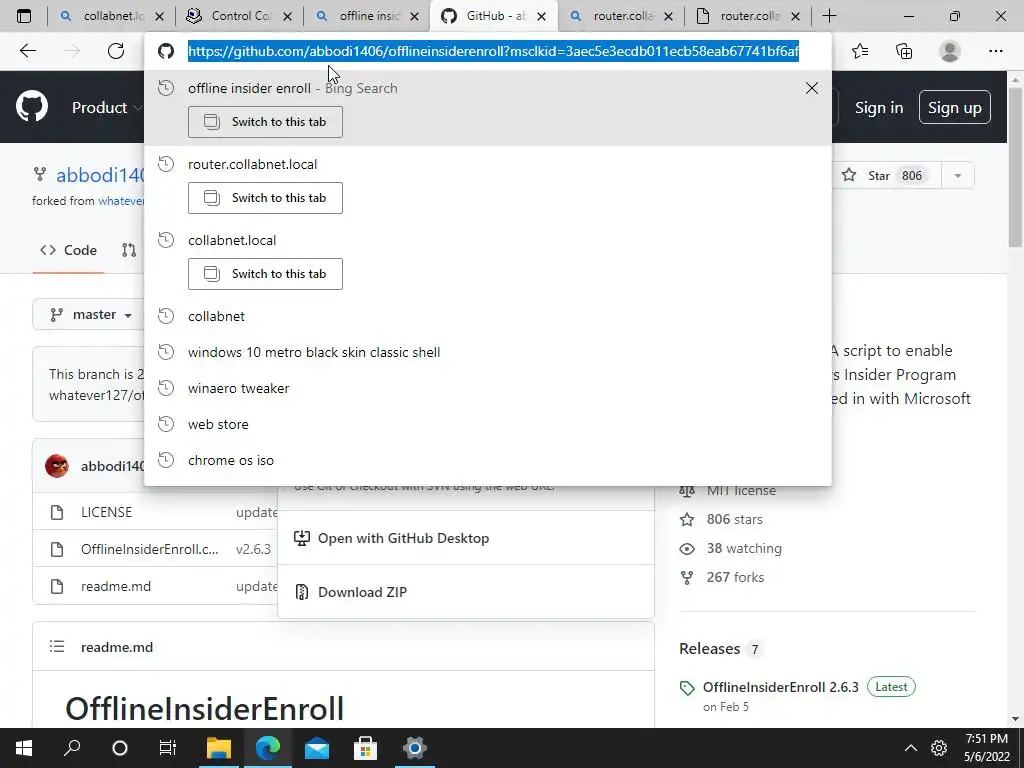Open Windows taskbar search
This screenshot has width=1024, height=768.
point(72,748)
